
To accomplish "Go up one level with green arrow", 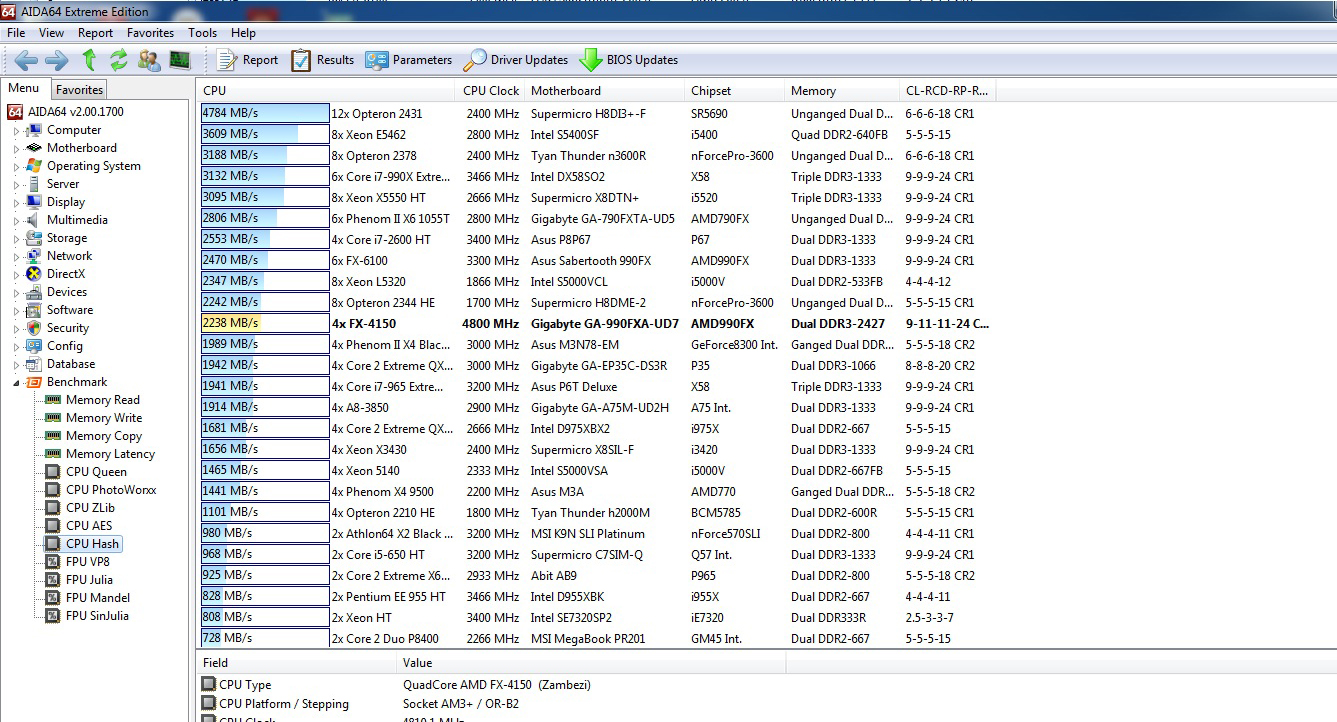I will (x=89, y=60).
